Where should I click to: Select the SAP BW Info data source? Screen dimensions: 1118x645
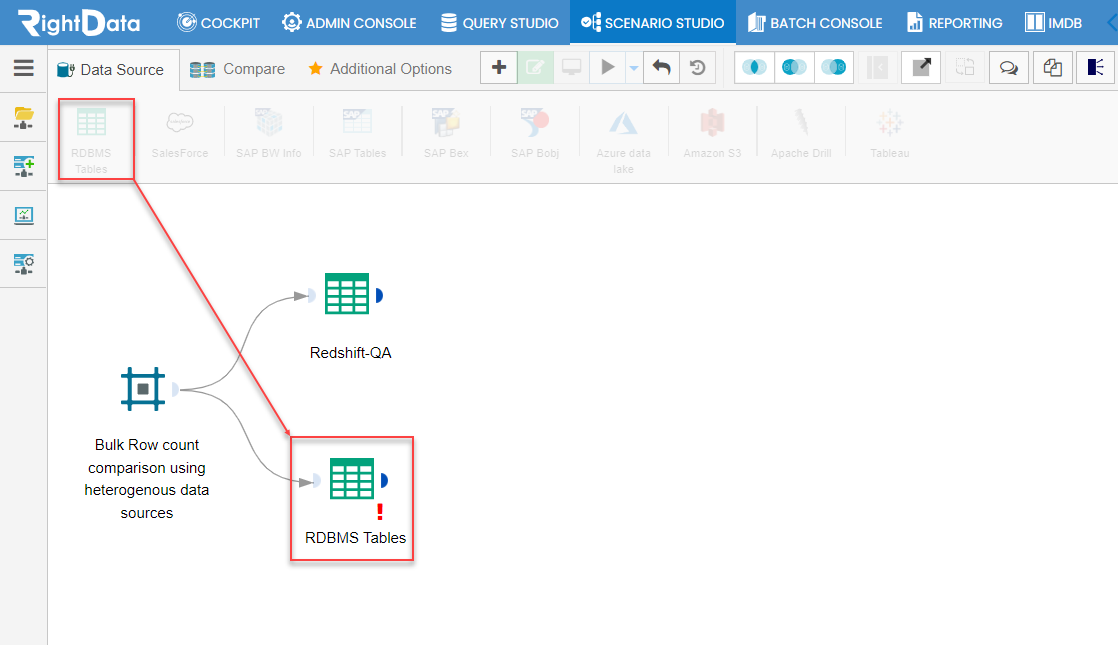[269, 134]
